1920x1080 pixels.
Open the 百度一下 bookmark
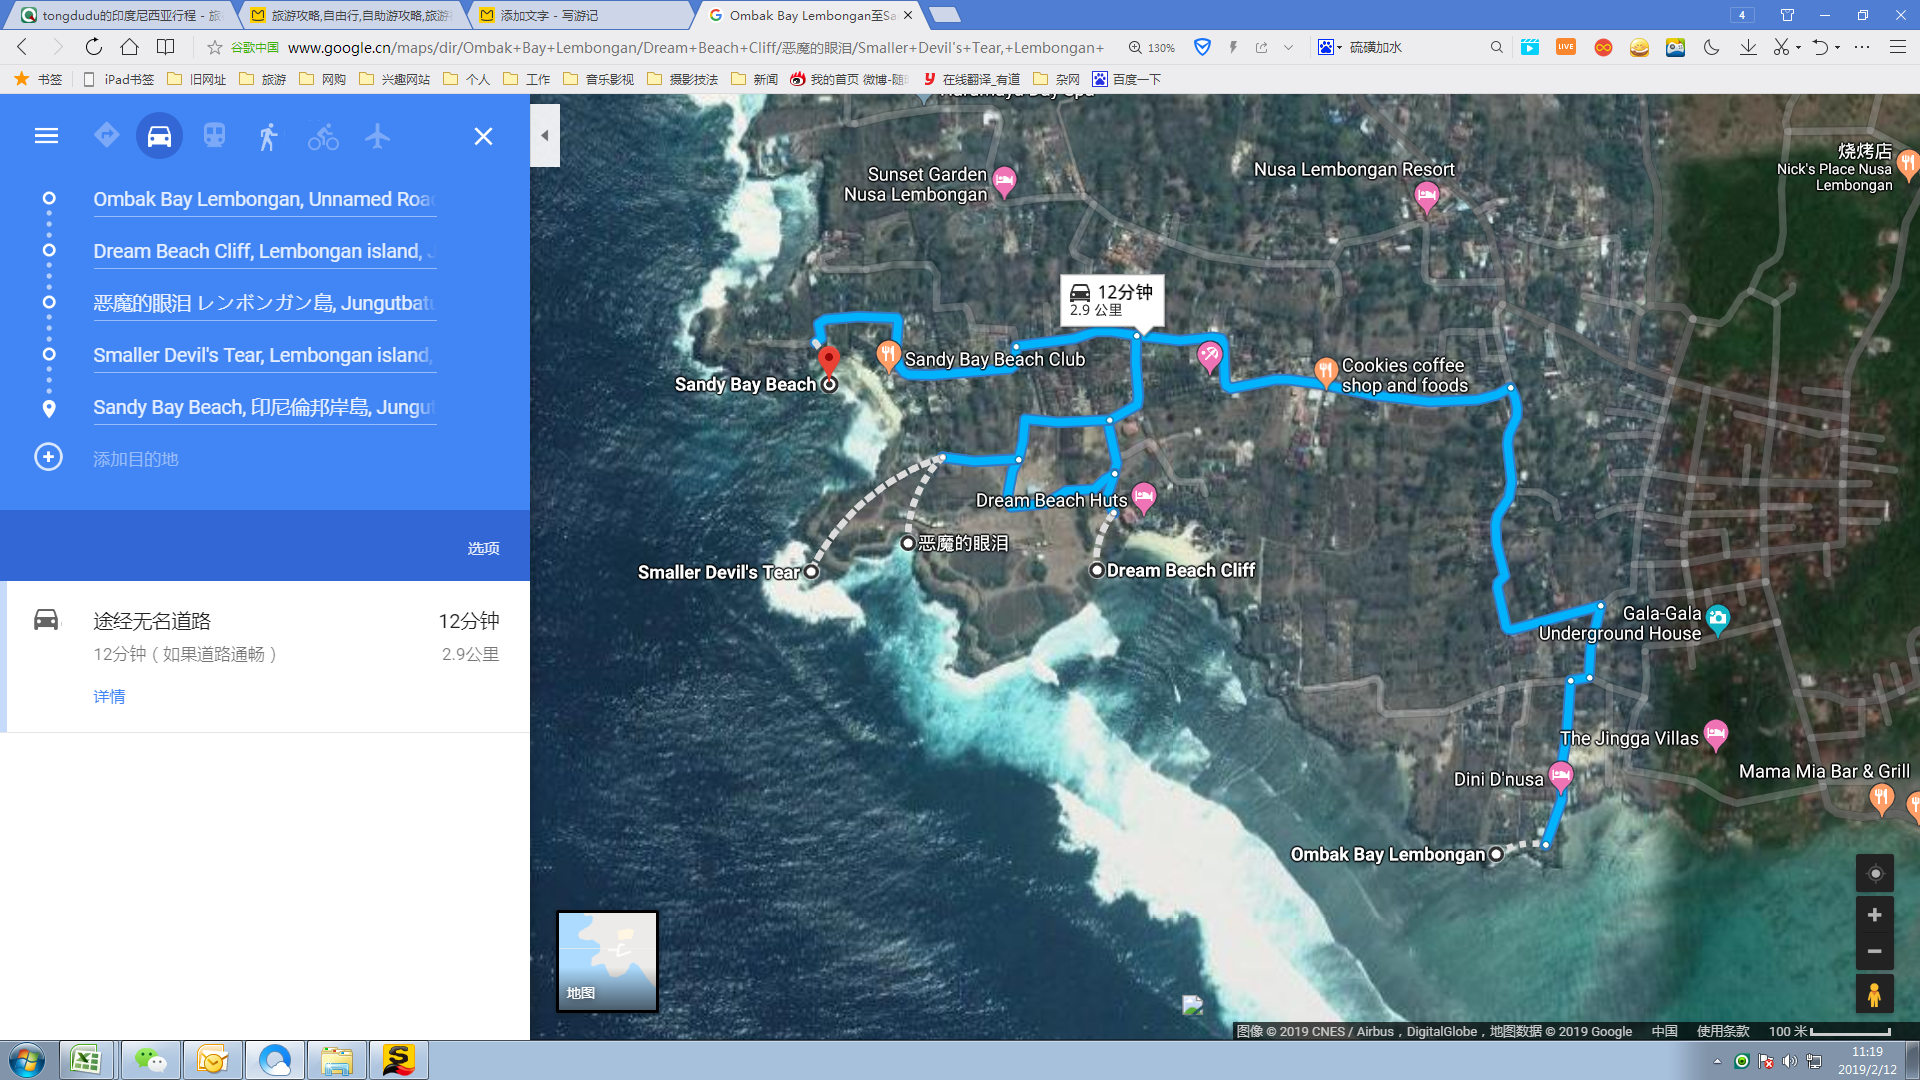(1127, 79)
